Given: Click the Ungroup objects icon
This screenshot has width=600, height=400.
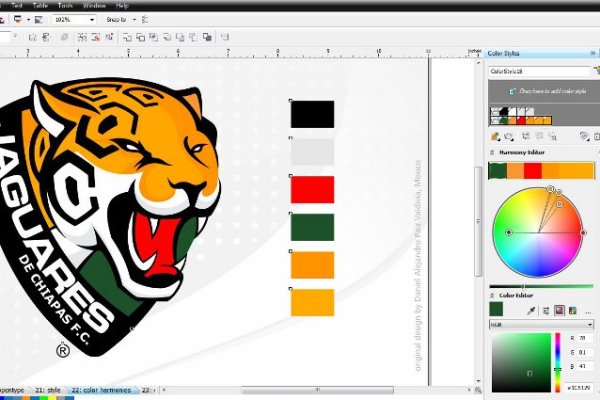Looking at the screenshot, I should [x=96, y=37].
